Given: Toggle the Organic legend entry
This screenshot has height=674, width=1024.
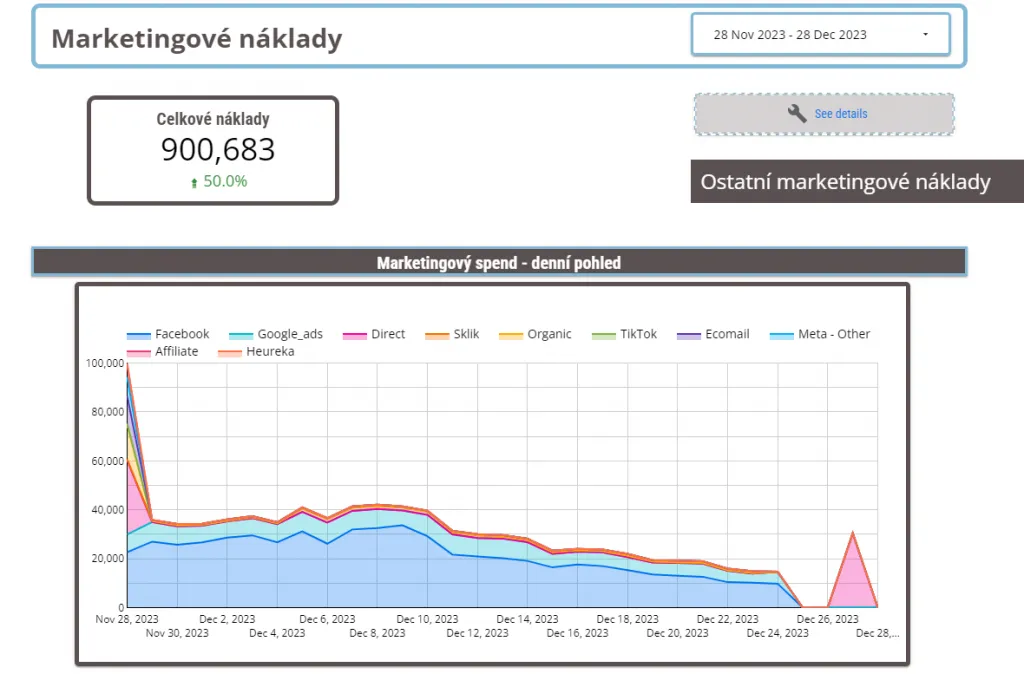Looking at the screenshot, I should point(535,334).
